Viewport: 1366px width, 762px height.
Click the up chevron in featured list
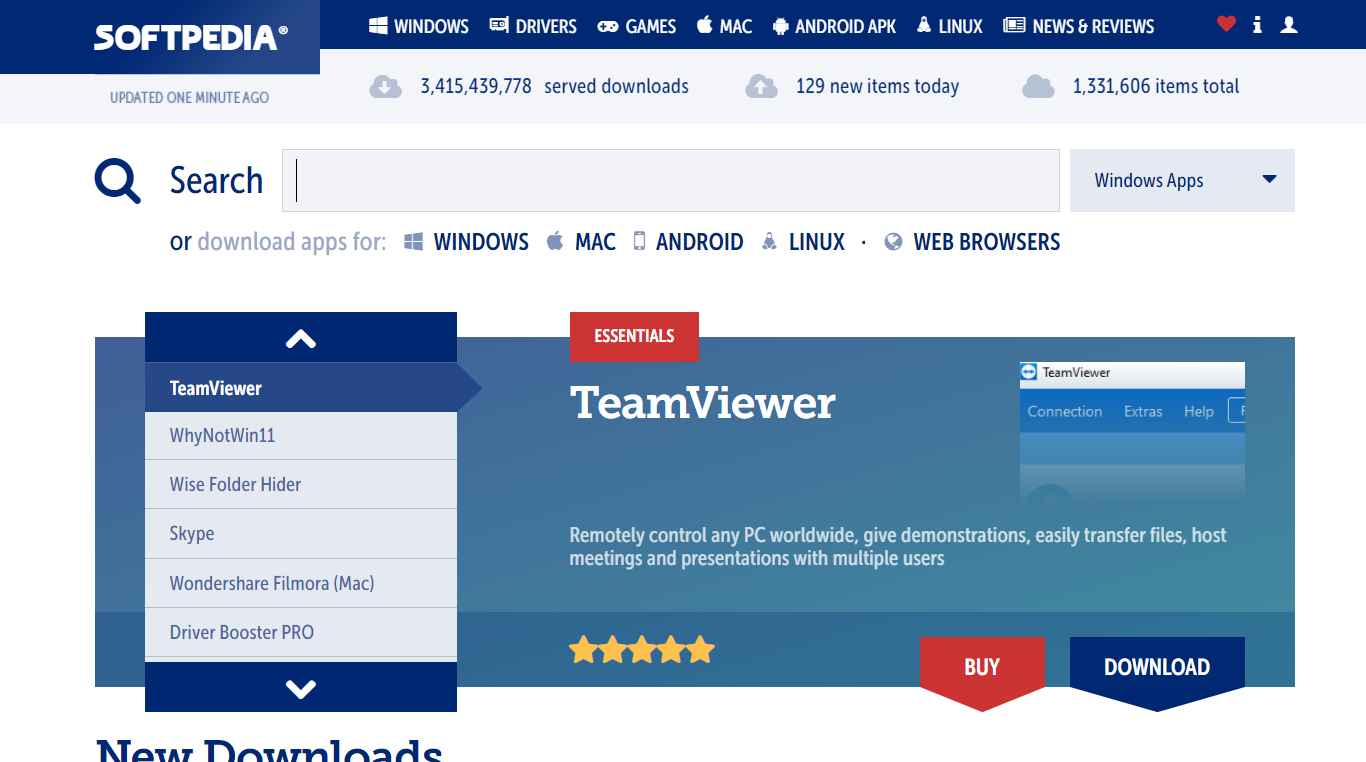tap(301, 338)
